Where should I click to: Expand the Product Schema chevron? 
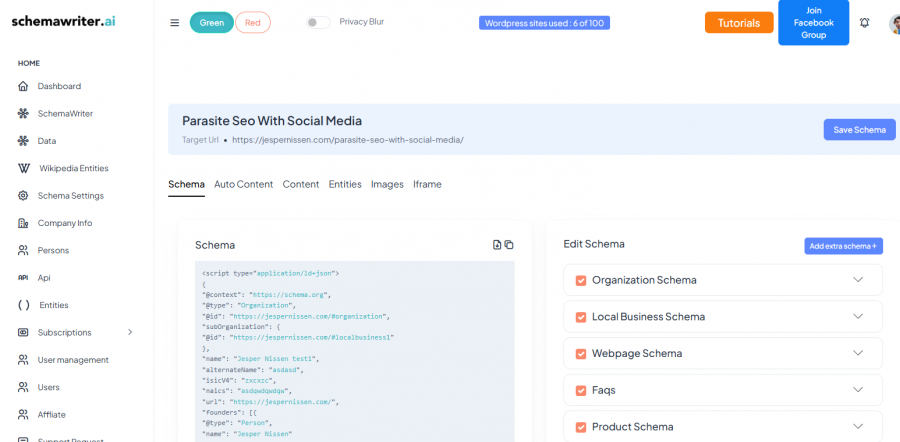(857, 427)
